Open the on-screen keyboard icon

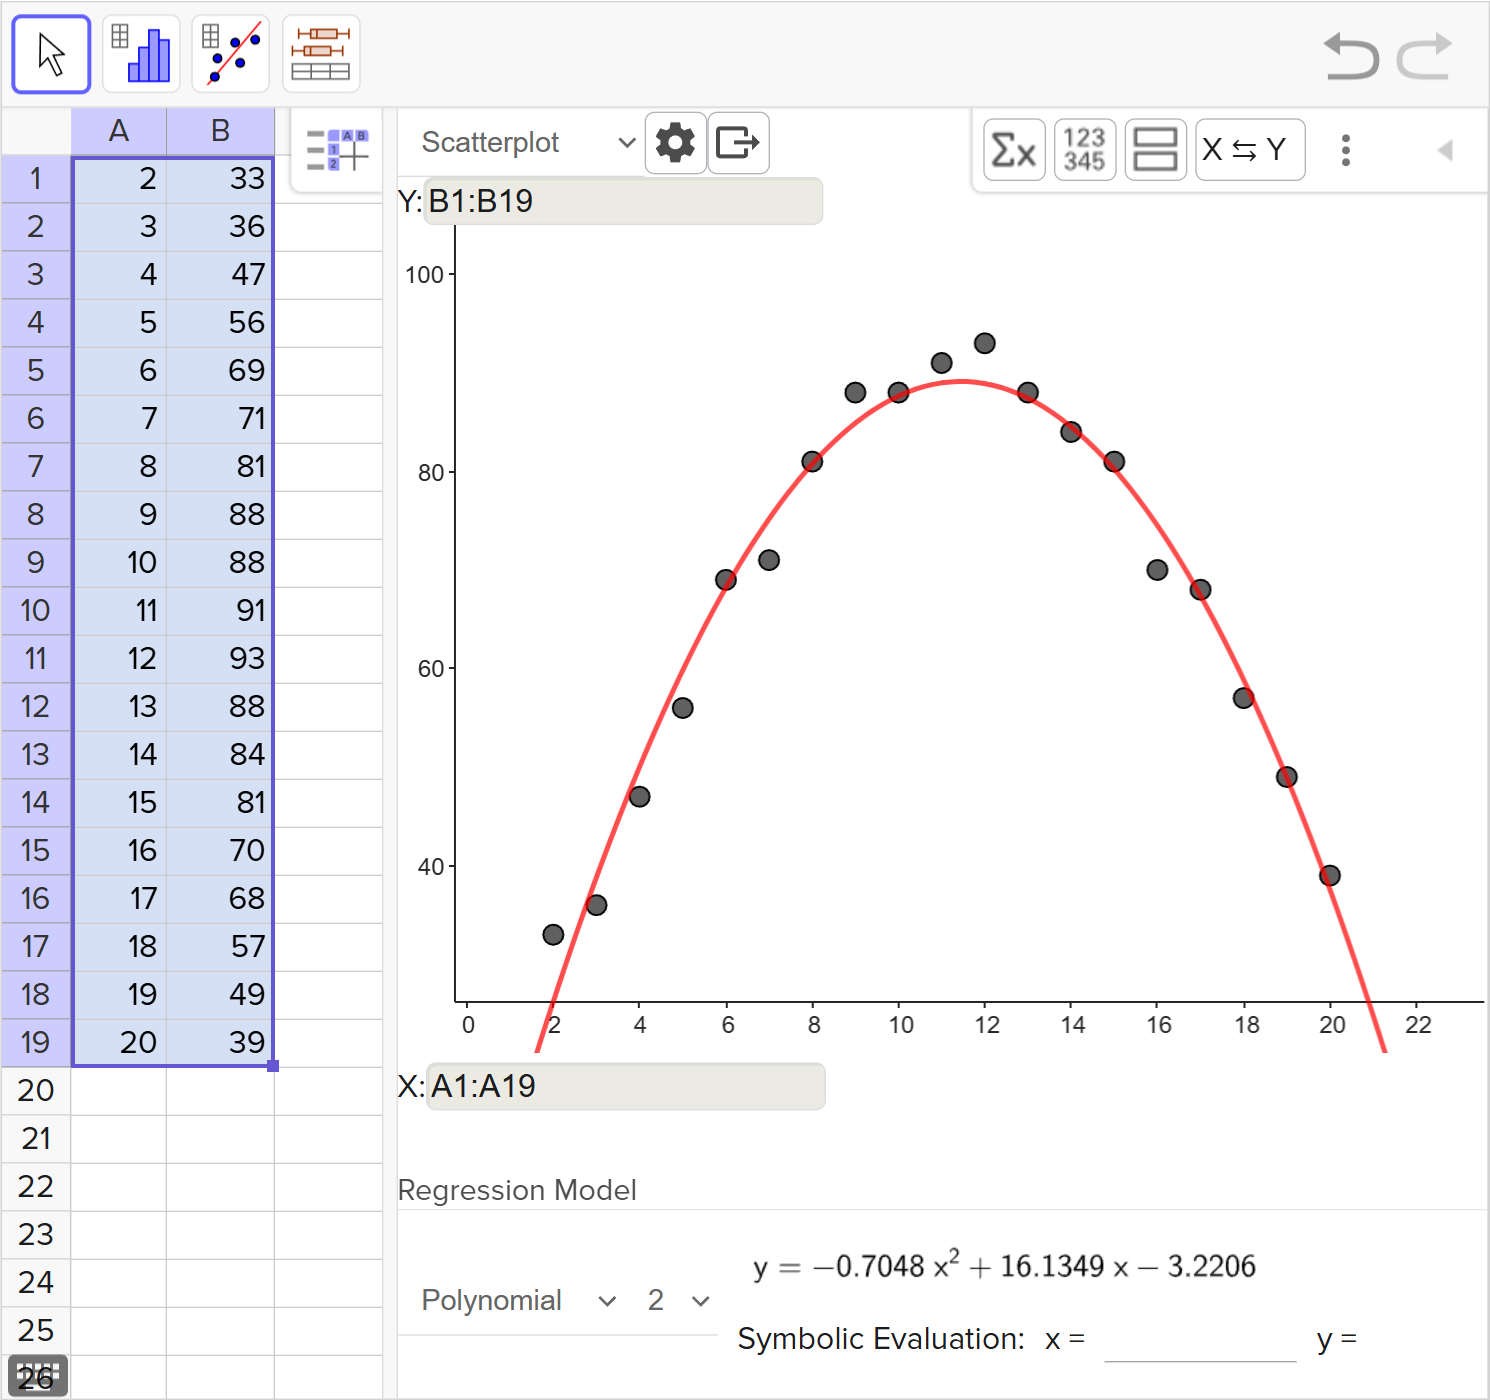coord(38,1376)
